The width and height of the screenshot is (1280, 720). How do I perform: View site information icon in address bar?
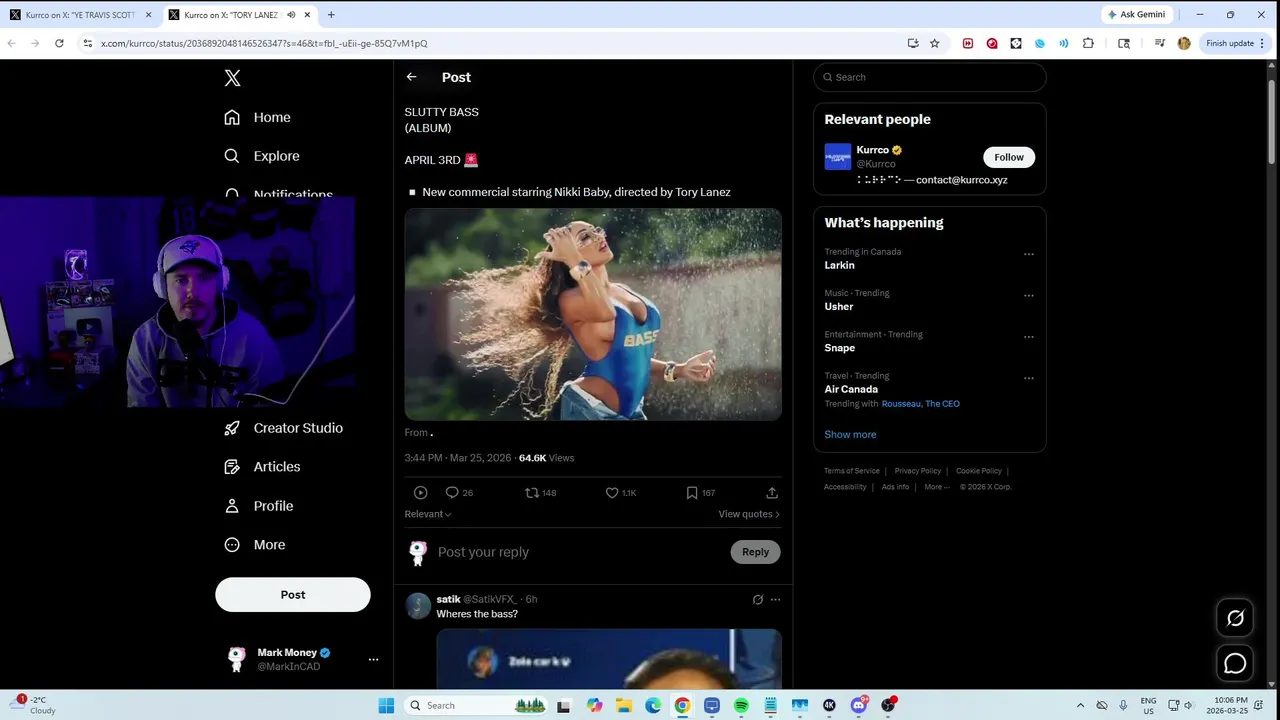pyautogui.click(x=88, y=43)
